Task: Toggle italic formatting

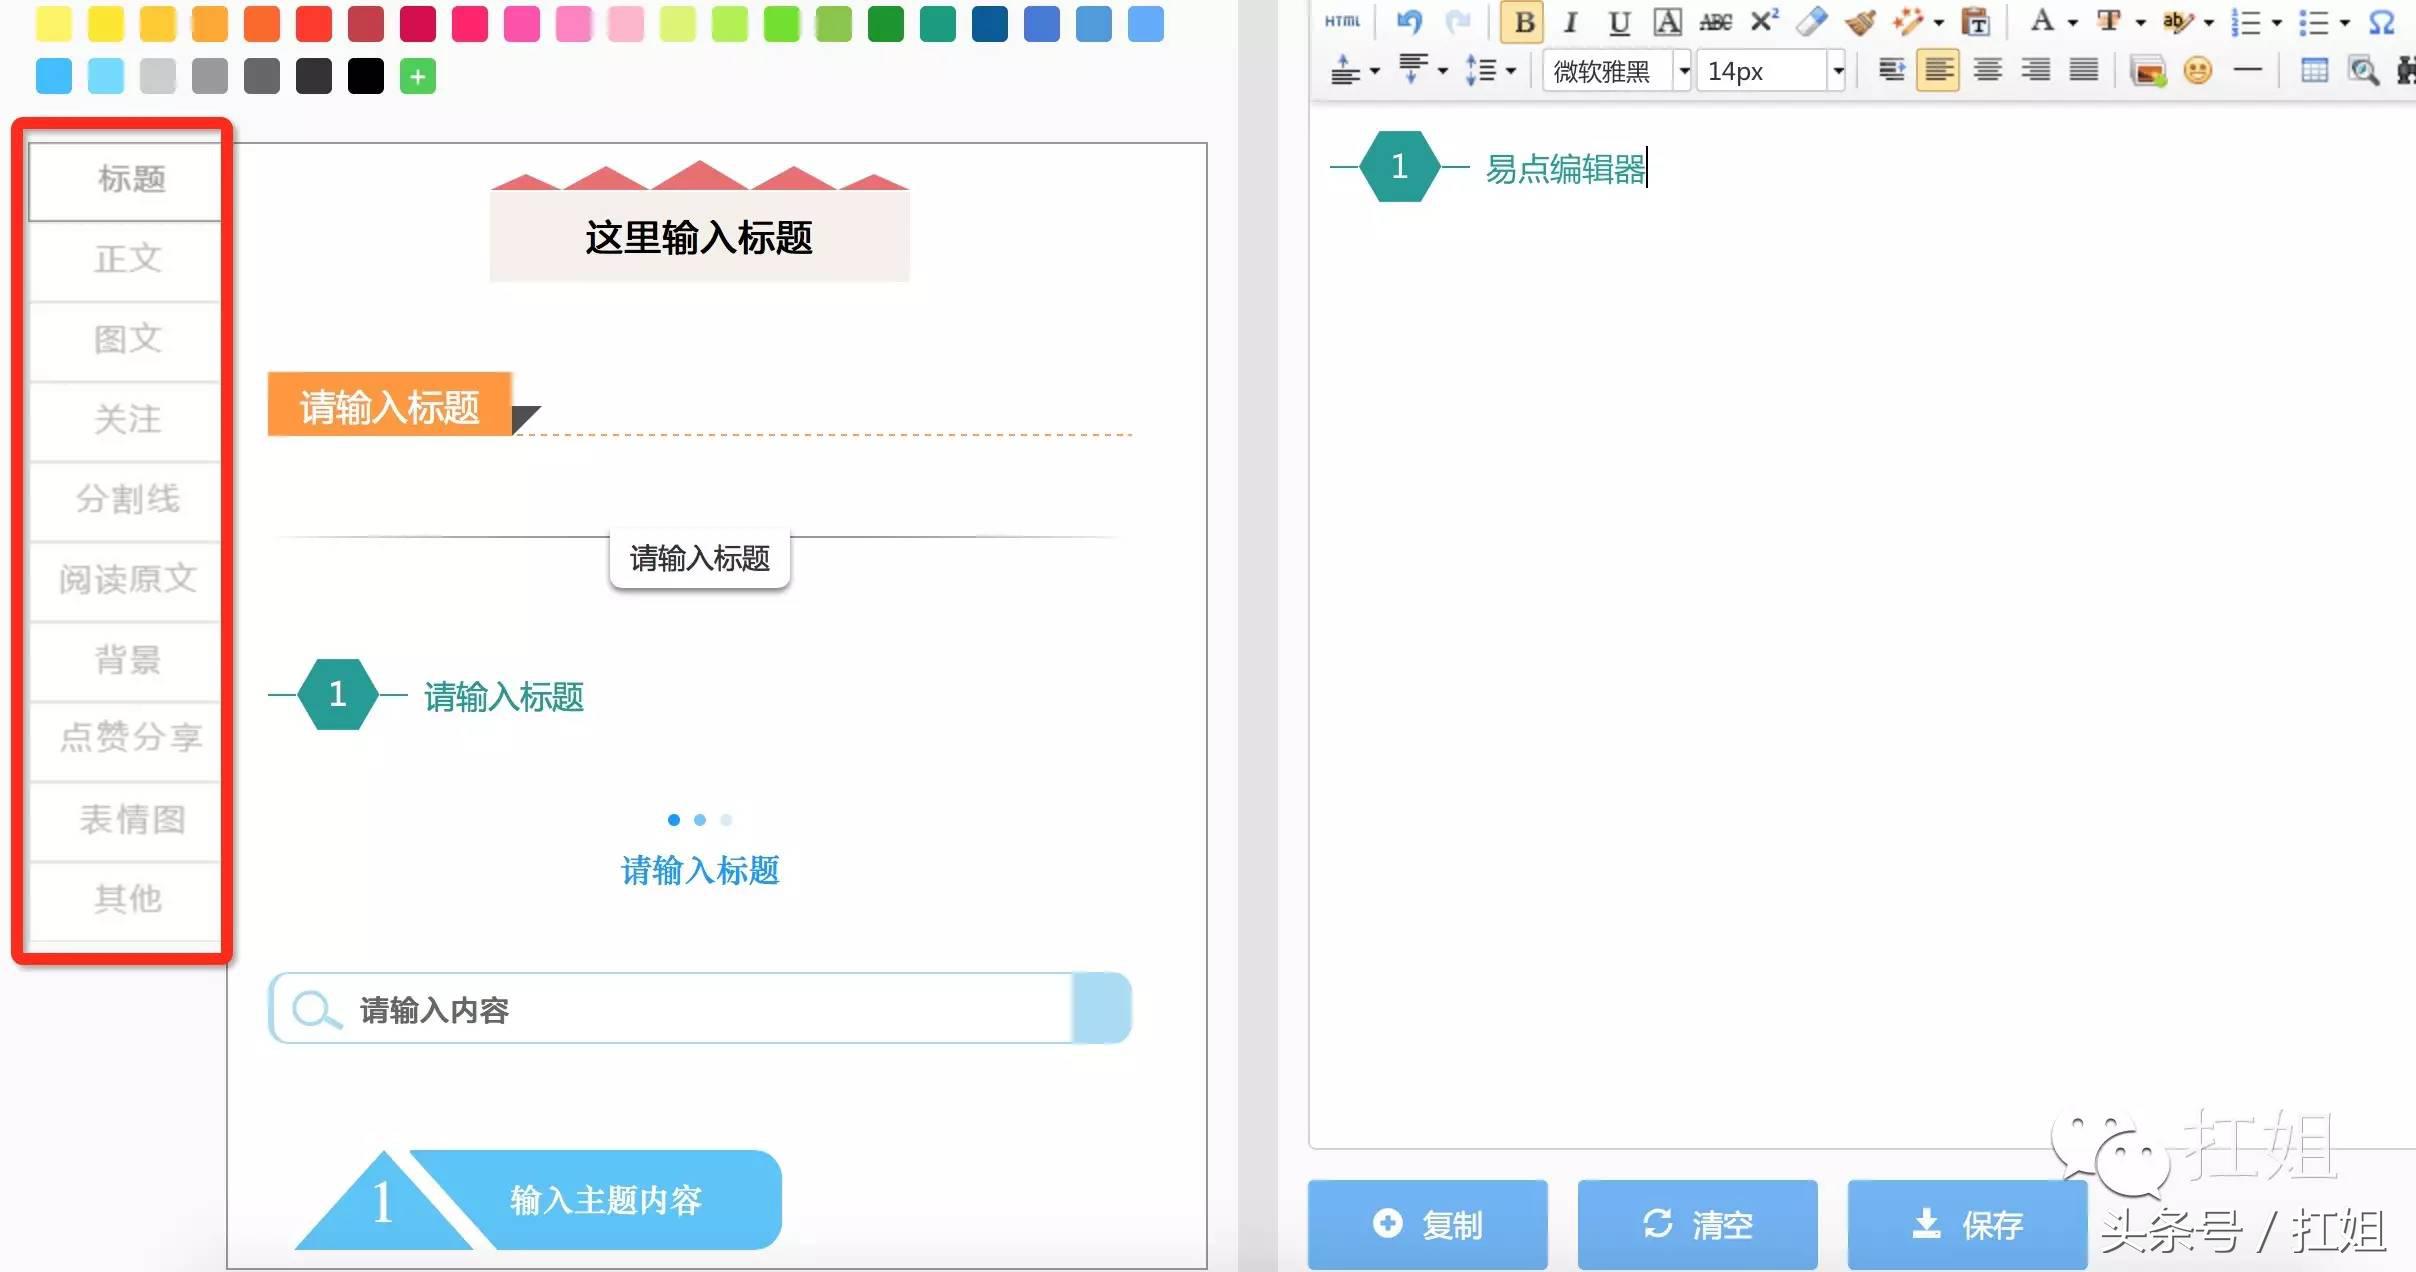Action: (1570, 22)
